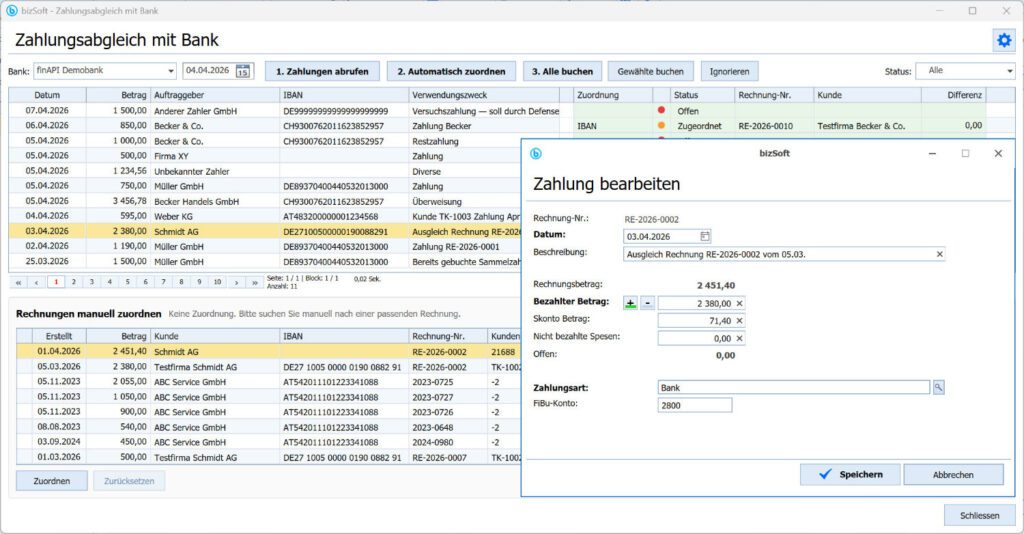Sort payments by Datum column header
Screen dimensions: 1024x534
[x=47, y=95]
